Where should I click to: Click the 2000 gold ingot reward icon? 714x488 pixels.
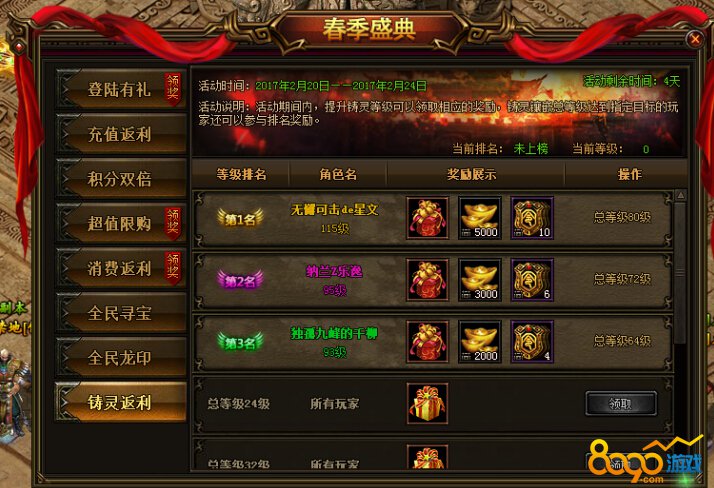coord(479,341)
